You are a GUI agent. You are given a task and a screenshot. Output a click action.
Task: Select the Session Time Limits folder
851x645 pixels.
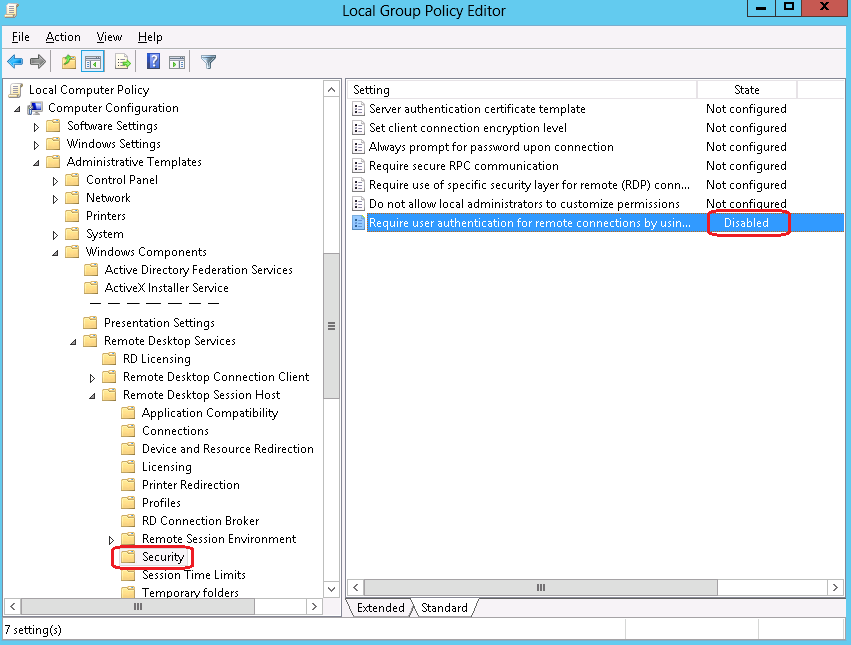tap(193, 575)
